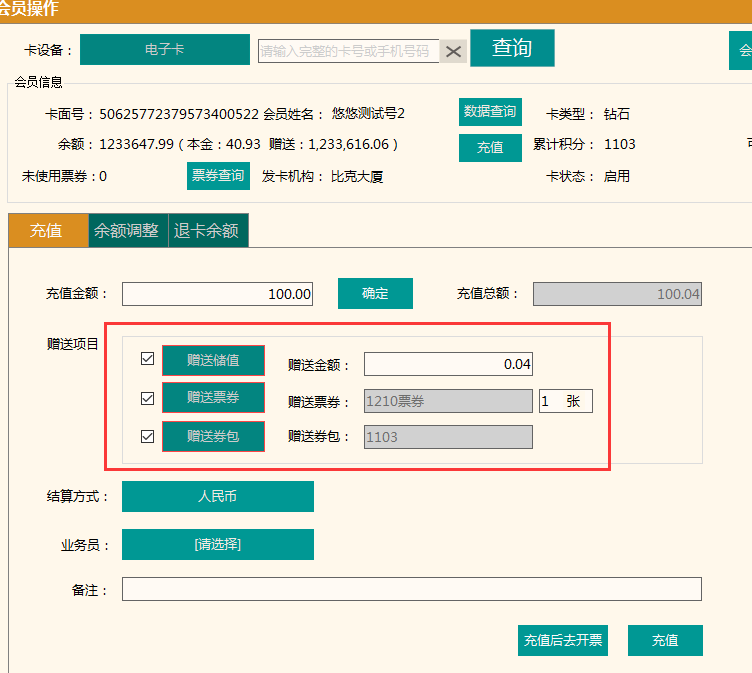This screenshot has height=673, width=752.
Task: Click 充值 button in member info section
Action: 490,147
